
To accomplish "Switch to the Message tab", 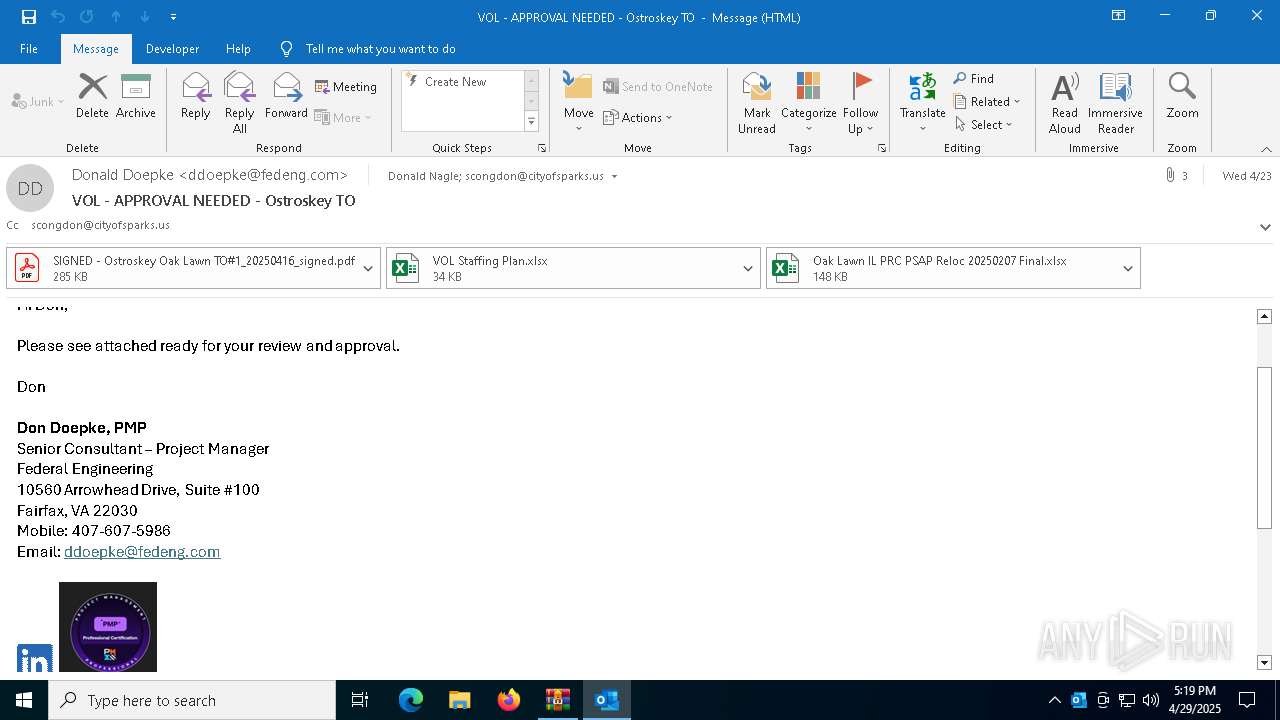I will click(96, 49).
